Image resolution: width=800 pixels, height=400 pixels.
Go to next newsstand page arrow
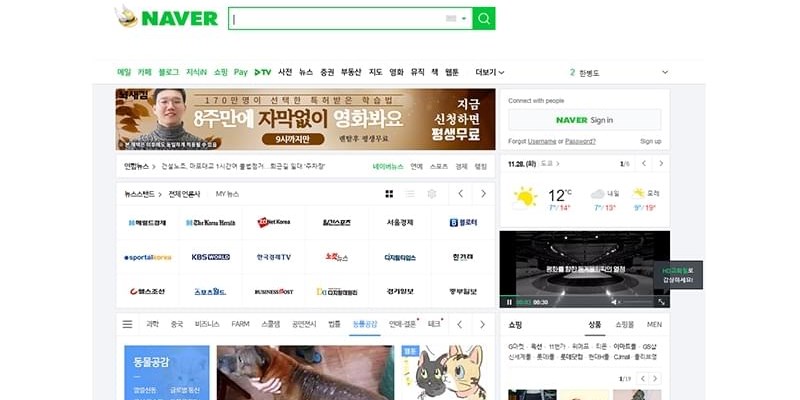483,193
